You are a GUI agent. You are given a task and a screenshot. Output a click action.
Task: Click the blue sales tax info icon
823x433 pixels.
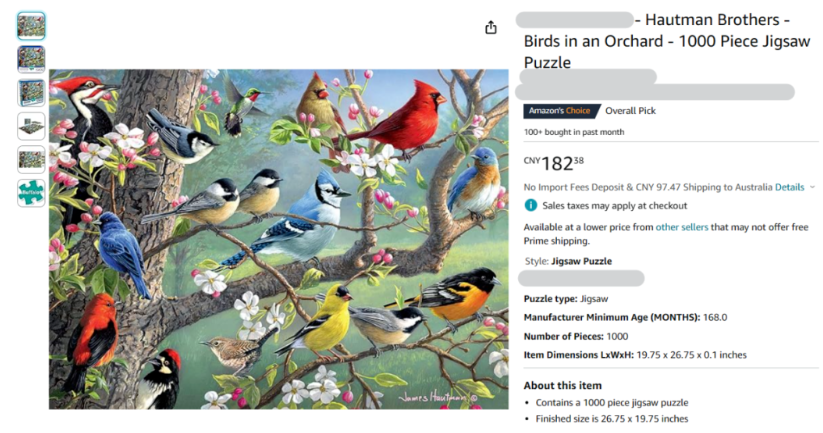531,205
